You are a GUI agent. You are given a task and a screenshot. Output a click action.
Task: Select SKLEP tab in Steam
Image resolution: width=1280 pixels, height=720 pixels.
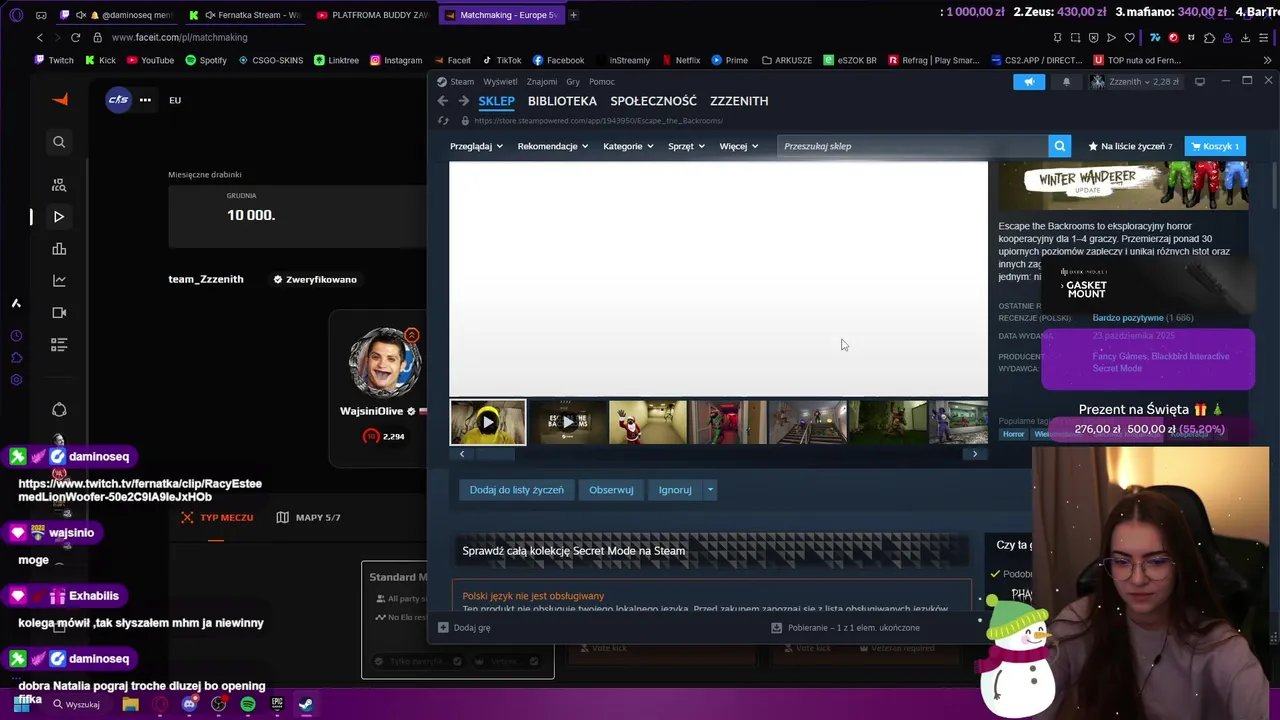coord(496,101)
